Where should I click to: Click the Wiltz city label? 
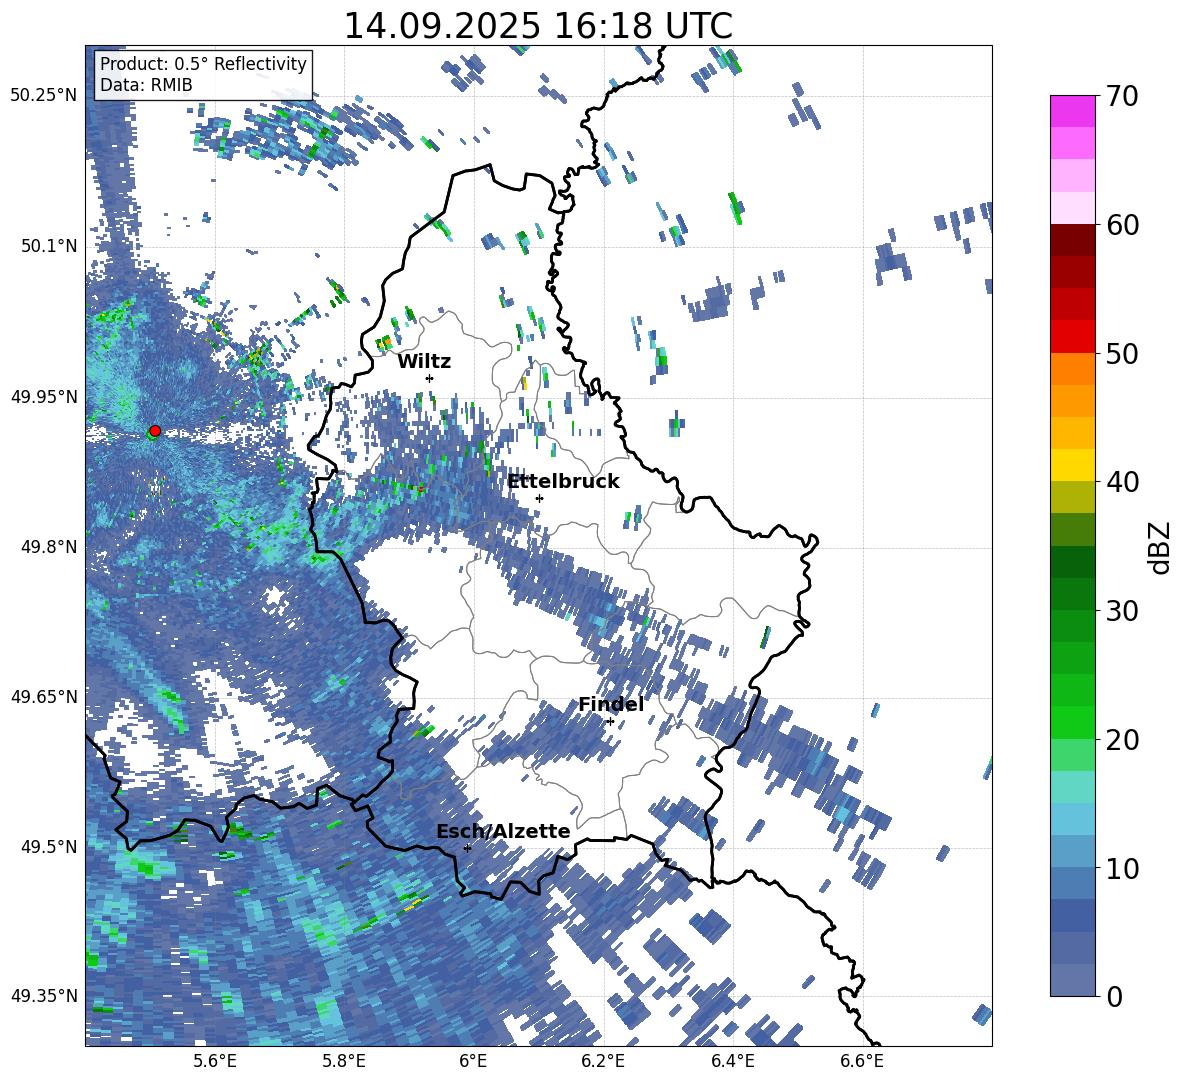point(424,362)
